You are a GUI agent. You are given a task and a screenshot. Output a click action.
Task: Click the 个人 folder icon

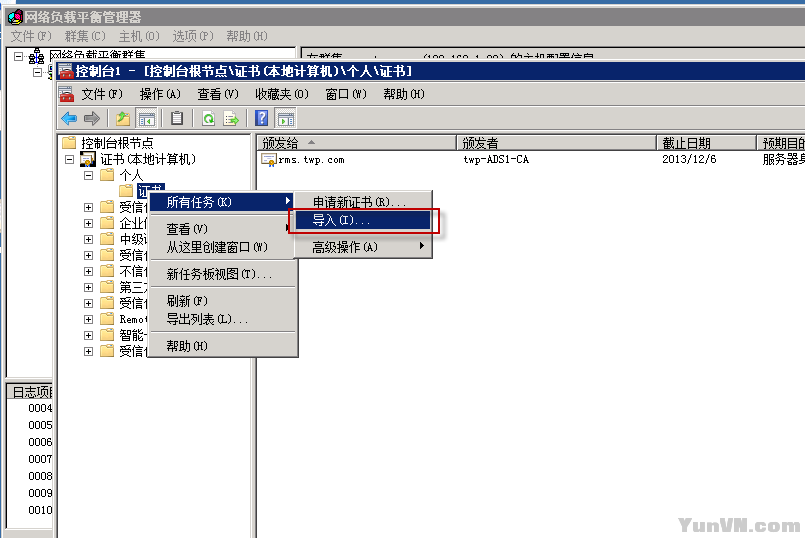[x=107, y=175]
